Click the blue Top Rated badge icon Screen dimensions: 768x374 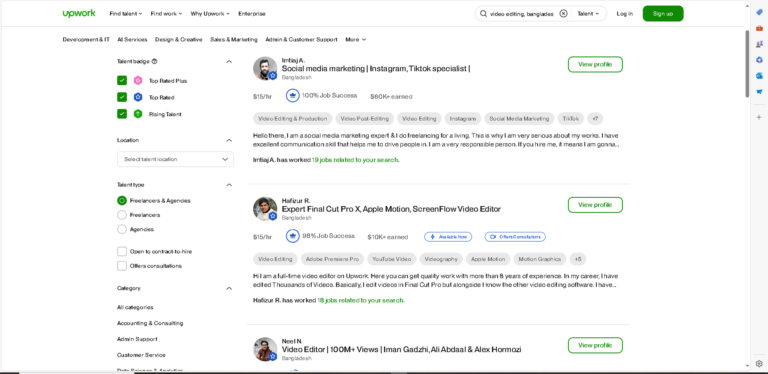(138, 97)
